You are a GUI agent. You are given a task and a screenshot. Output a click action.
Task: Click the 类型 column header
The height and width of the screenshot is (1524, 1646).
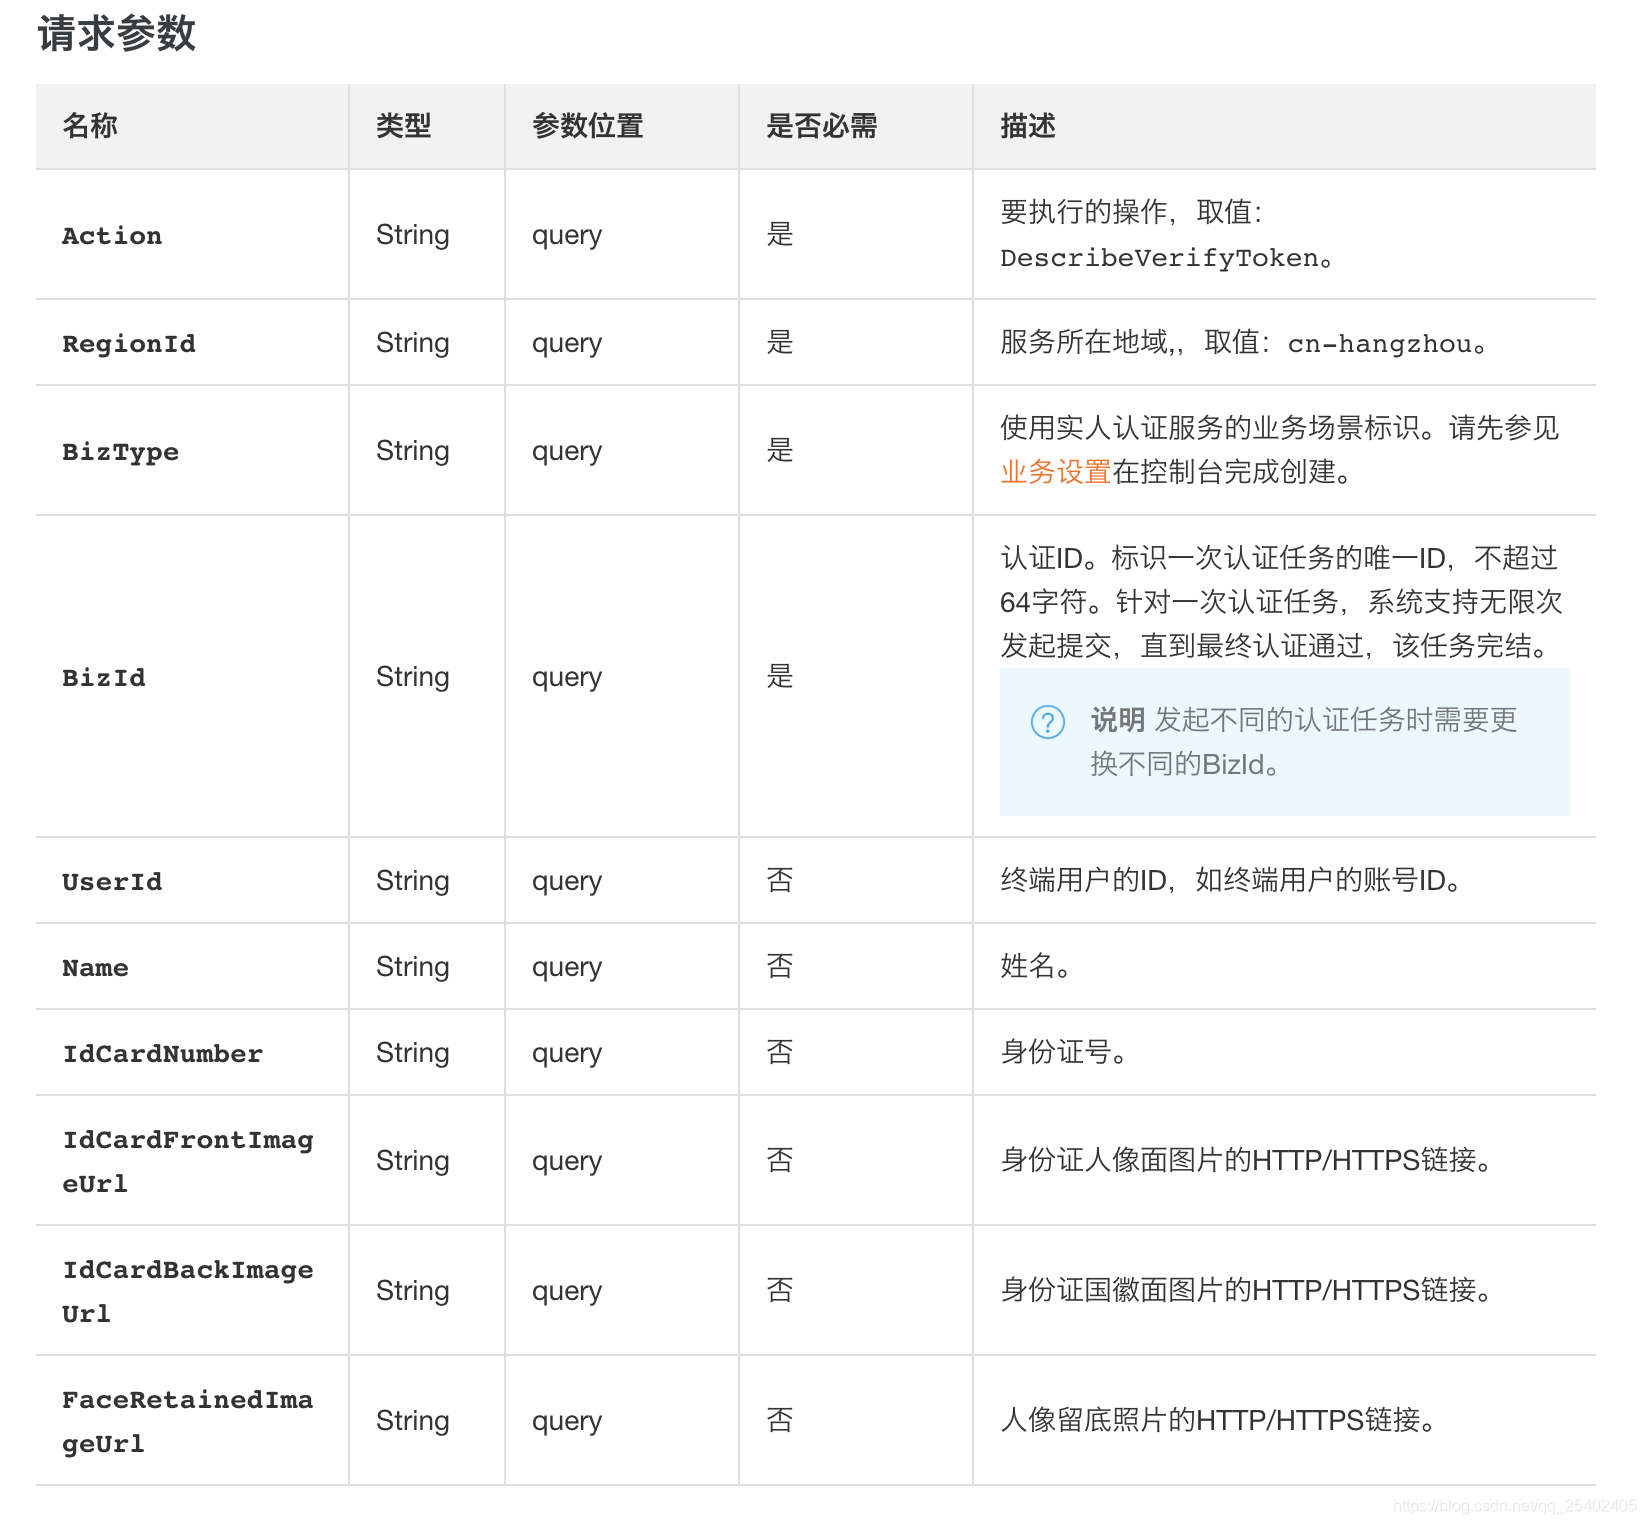point(404,126)
